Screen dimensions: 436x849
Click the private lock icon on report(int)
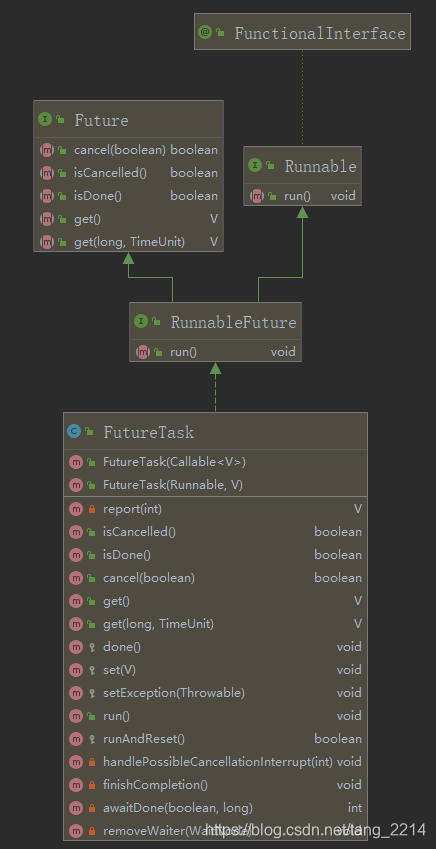pos(92,509)
